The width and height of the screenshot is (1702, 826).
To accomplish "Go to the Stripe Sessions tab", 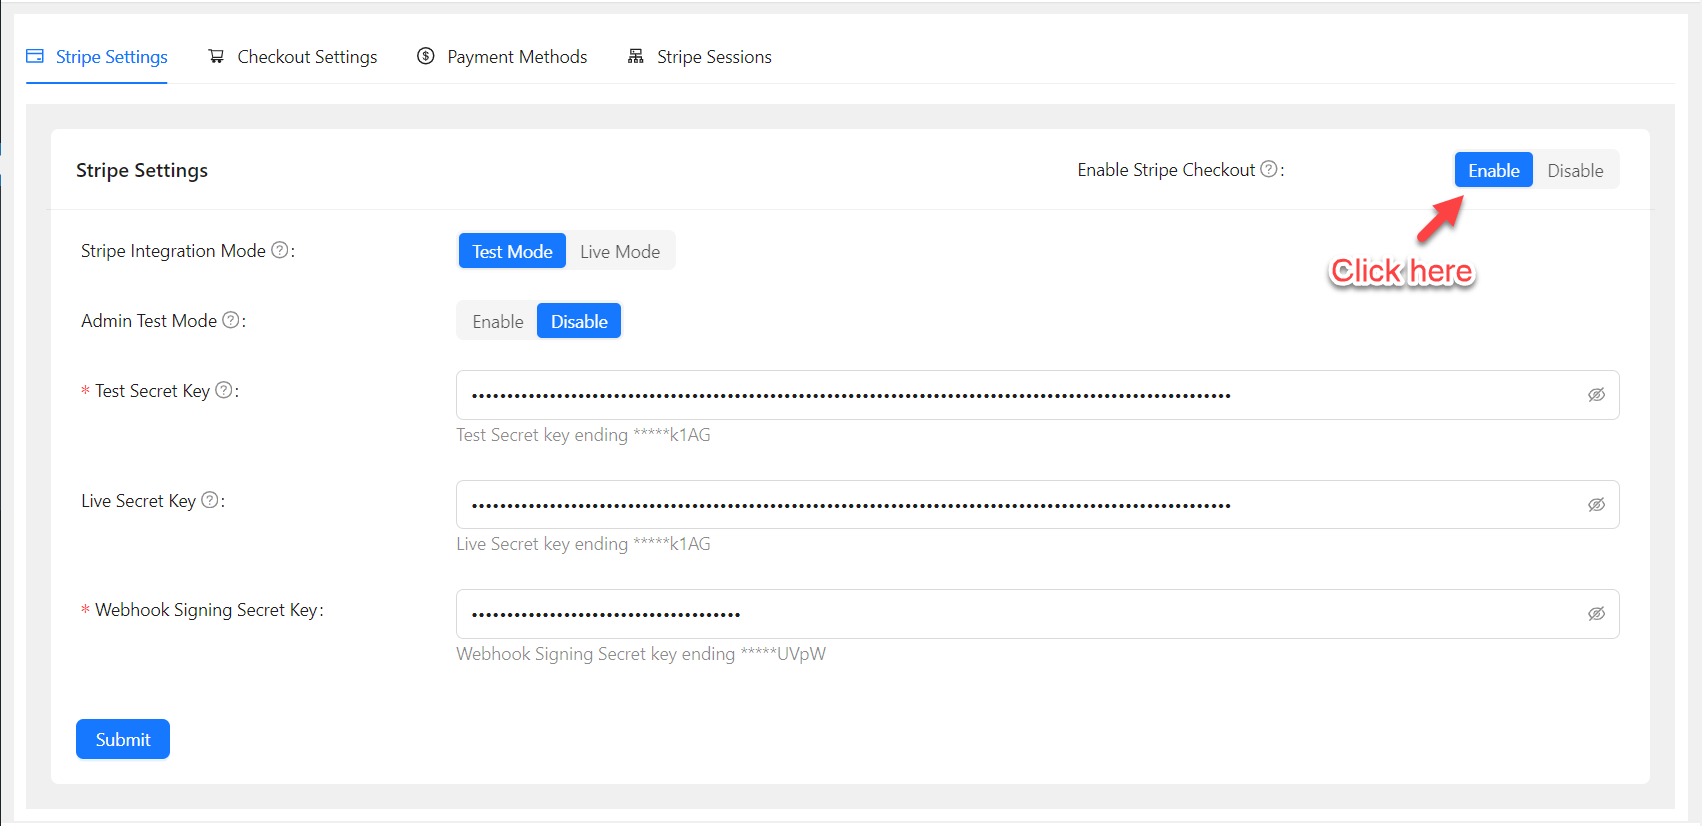I will 700,57.
